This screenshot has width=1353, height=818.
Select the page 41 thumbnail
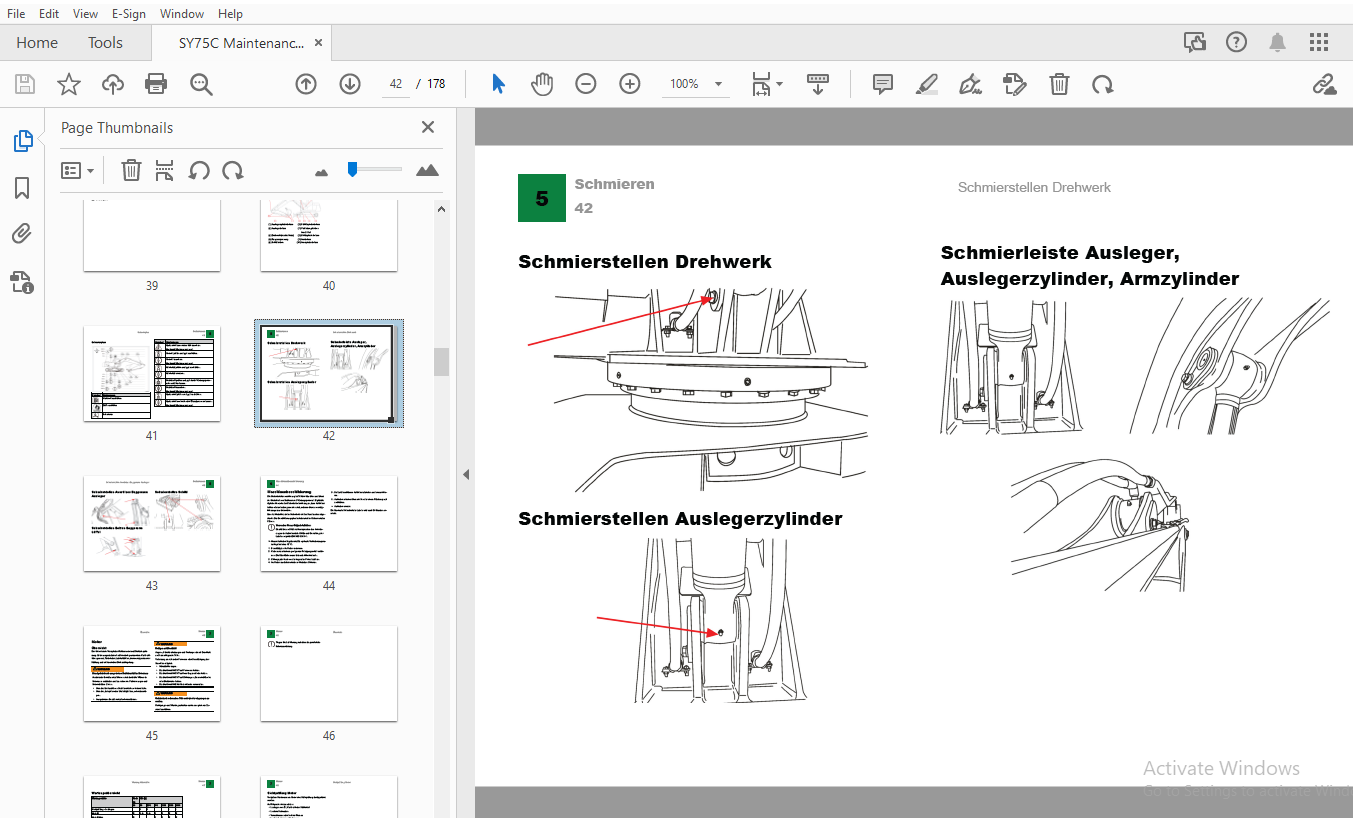151,373
